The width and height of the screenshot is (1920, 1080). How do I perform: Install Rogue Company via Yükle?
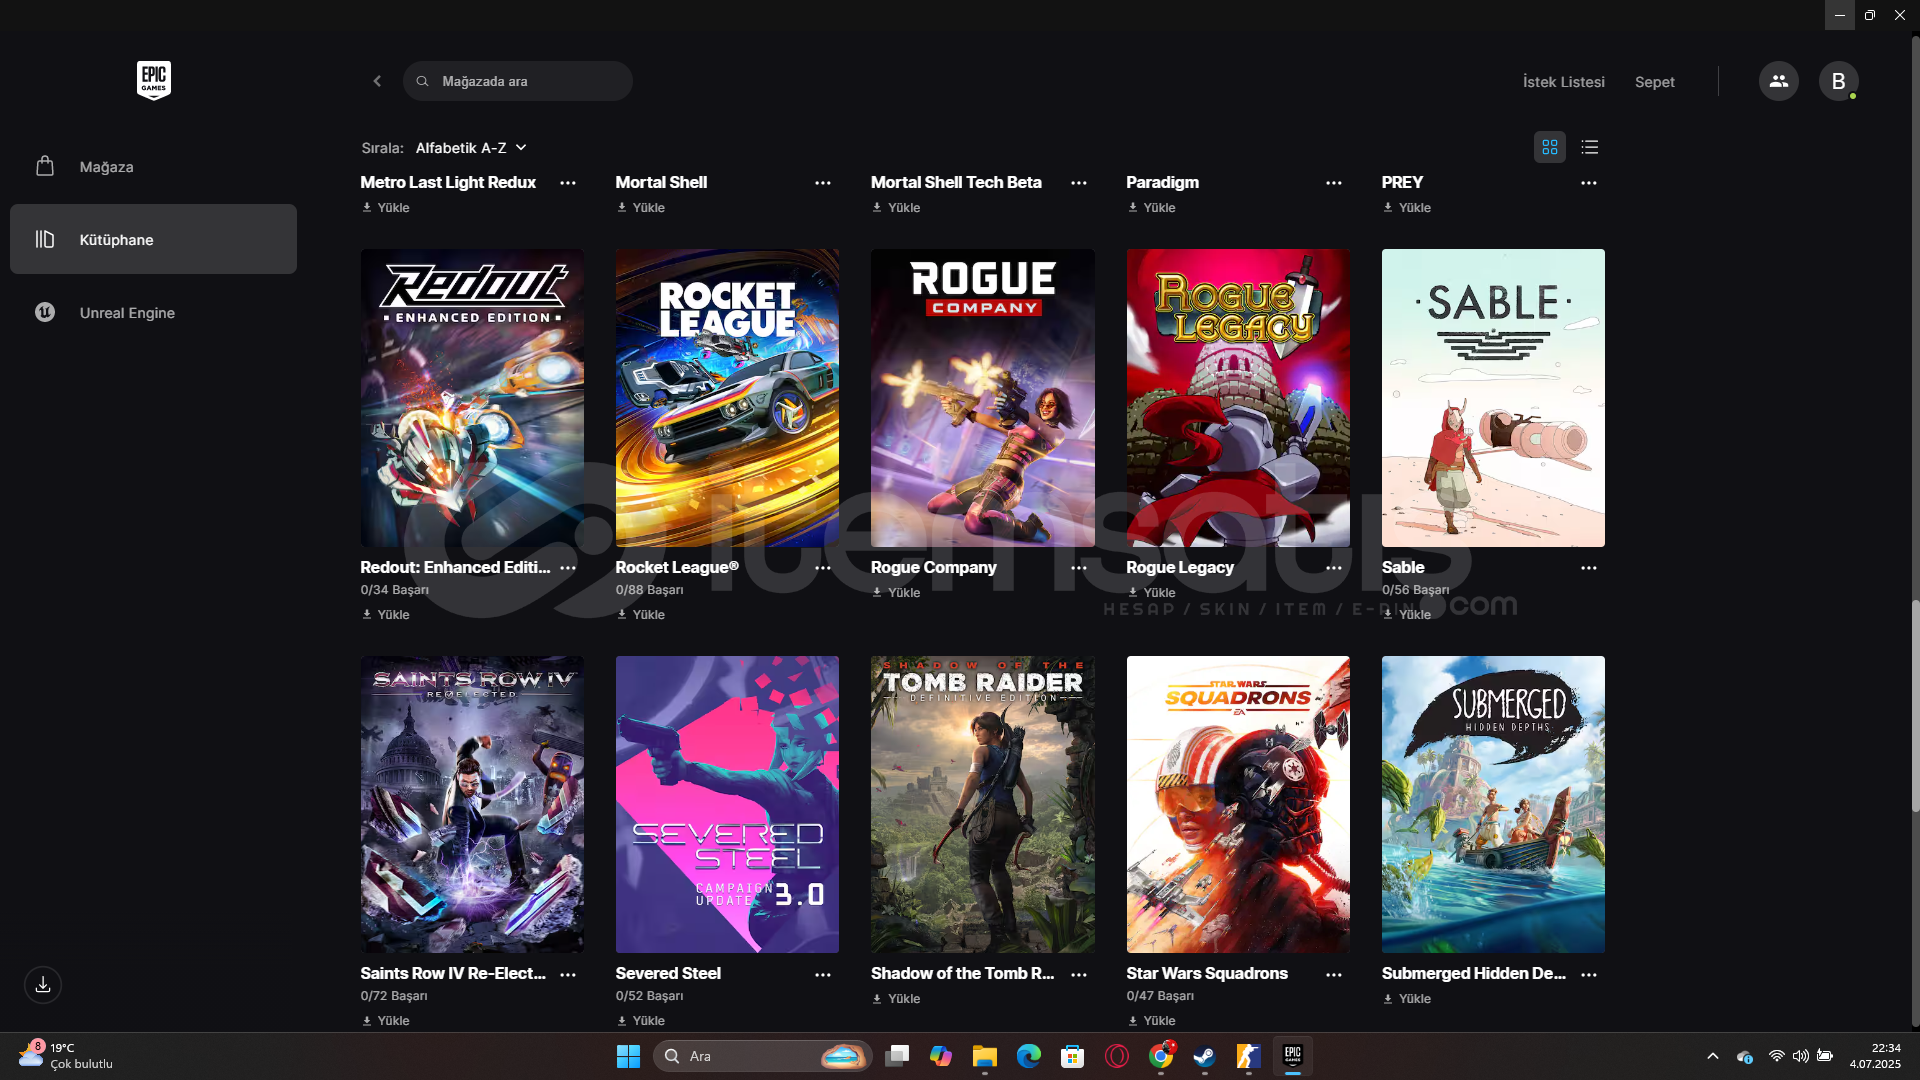[896, 593]
